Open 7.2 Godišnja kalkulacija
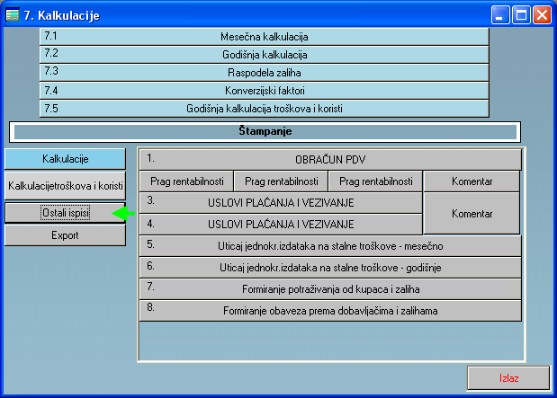Screen dimensions: 557x398 [x=264, y=55]
